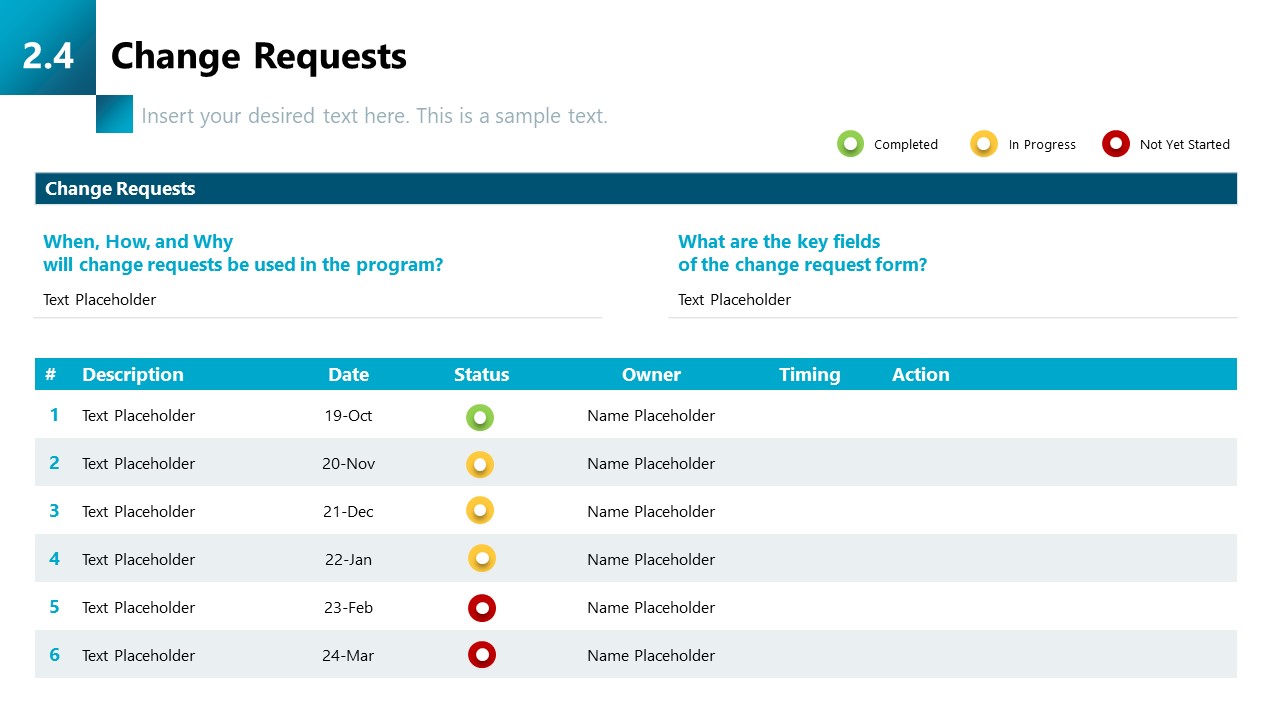Click the 2.4 section number box
The image size is (1280, 720).
tap(48, 47)
